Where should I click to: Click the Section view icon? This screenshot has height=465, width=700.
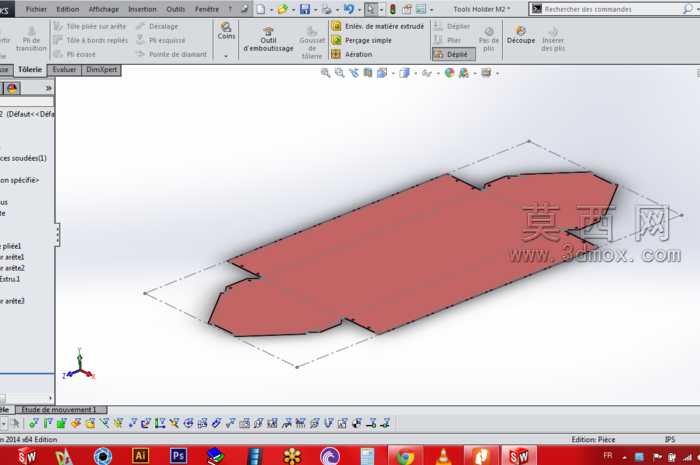(368, 73)
